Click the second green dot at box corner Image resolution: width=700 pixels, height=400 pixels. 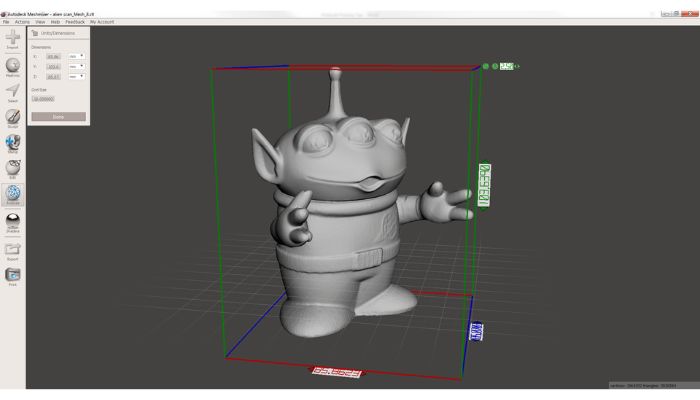[x=495, y=66]
